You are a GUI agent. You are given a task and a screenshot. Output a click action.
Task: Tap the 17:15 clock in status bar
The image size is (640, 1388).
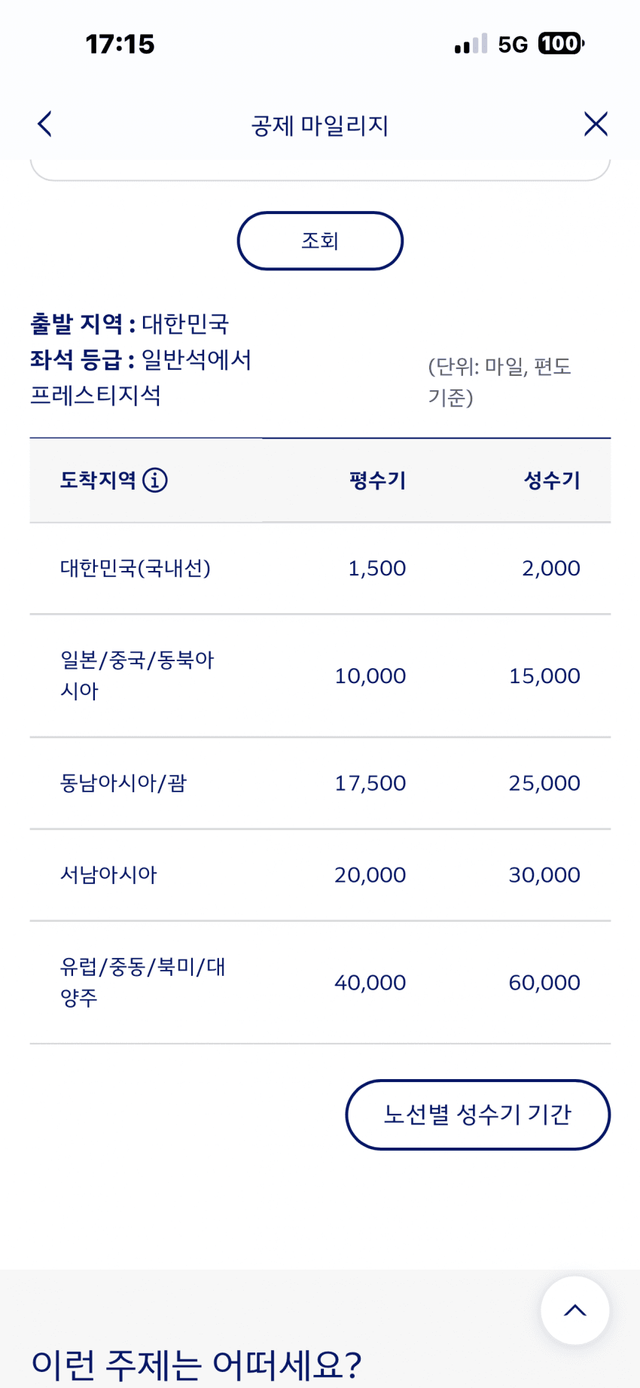120,44
